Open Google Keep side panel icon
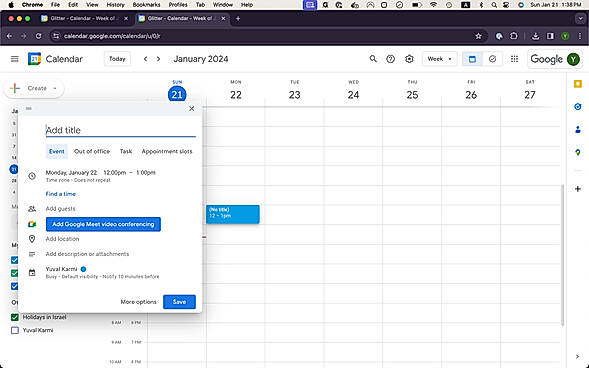This screenshot has height=368, width=589. click(x=578, y=84)
